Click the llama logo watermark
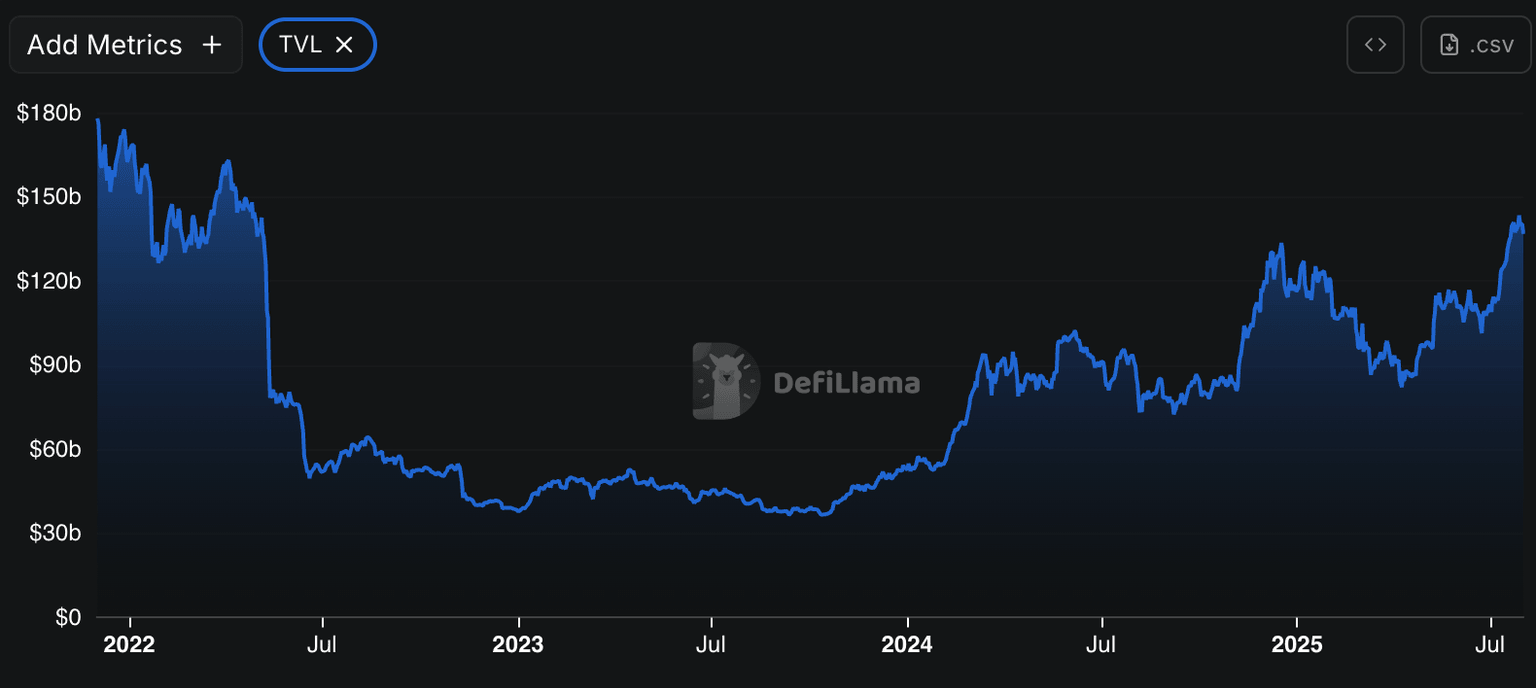The height and width of the screenshot is (688, 1536). (x=725, y=381)
